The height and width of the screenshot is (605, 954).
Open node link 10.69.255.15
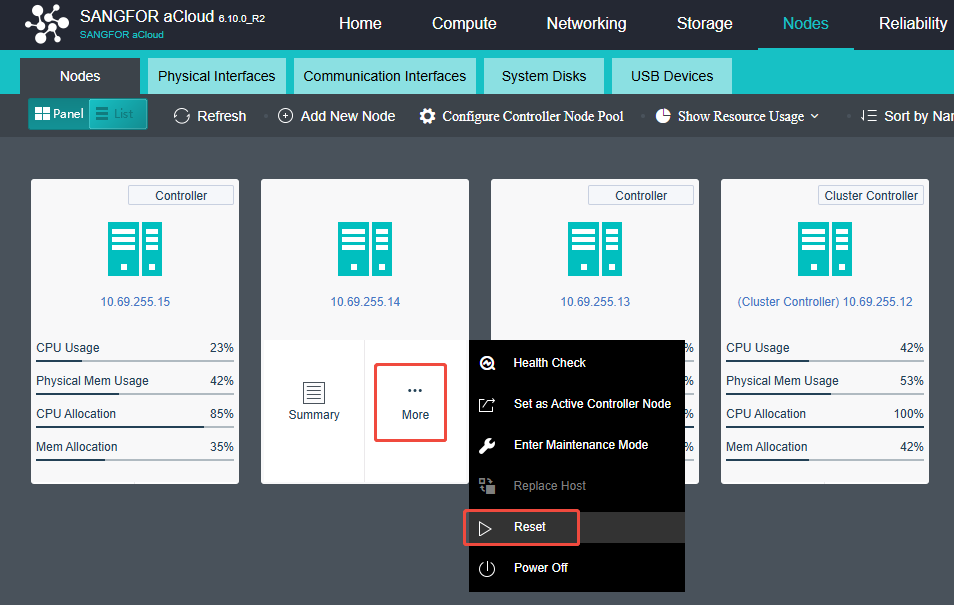pos(135,302)
